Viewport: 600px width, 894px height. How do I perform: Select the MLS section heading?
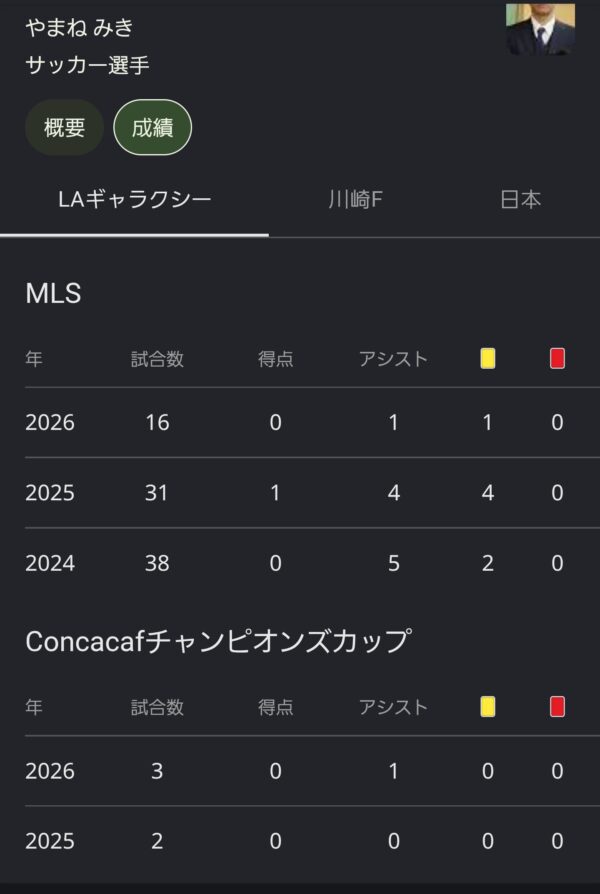click(54, 294)
